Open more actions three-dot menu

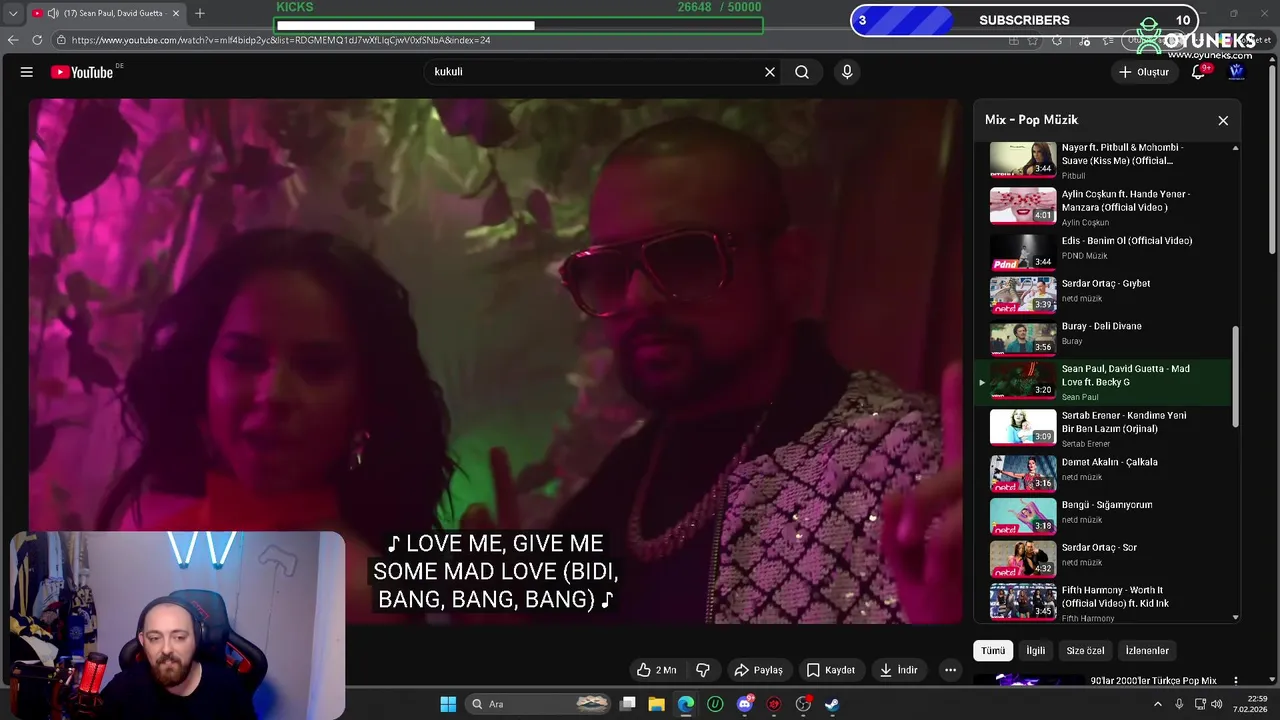(951, 670)
